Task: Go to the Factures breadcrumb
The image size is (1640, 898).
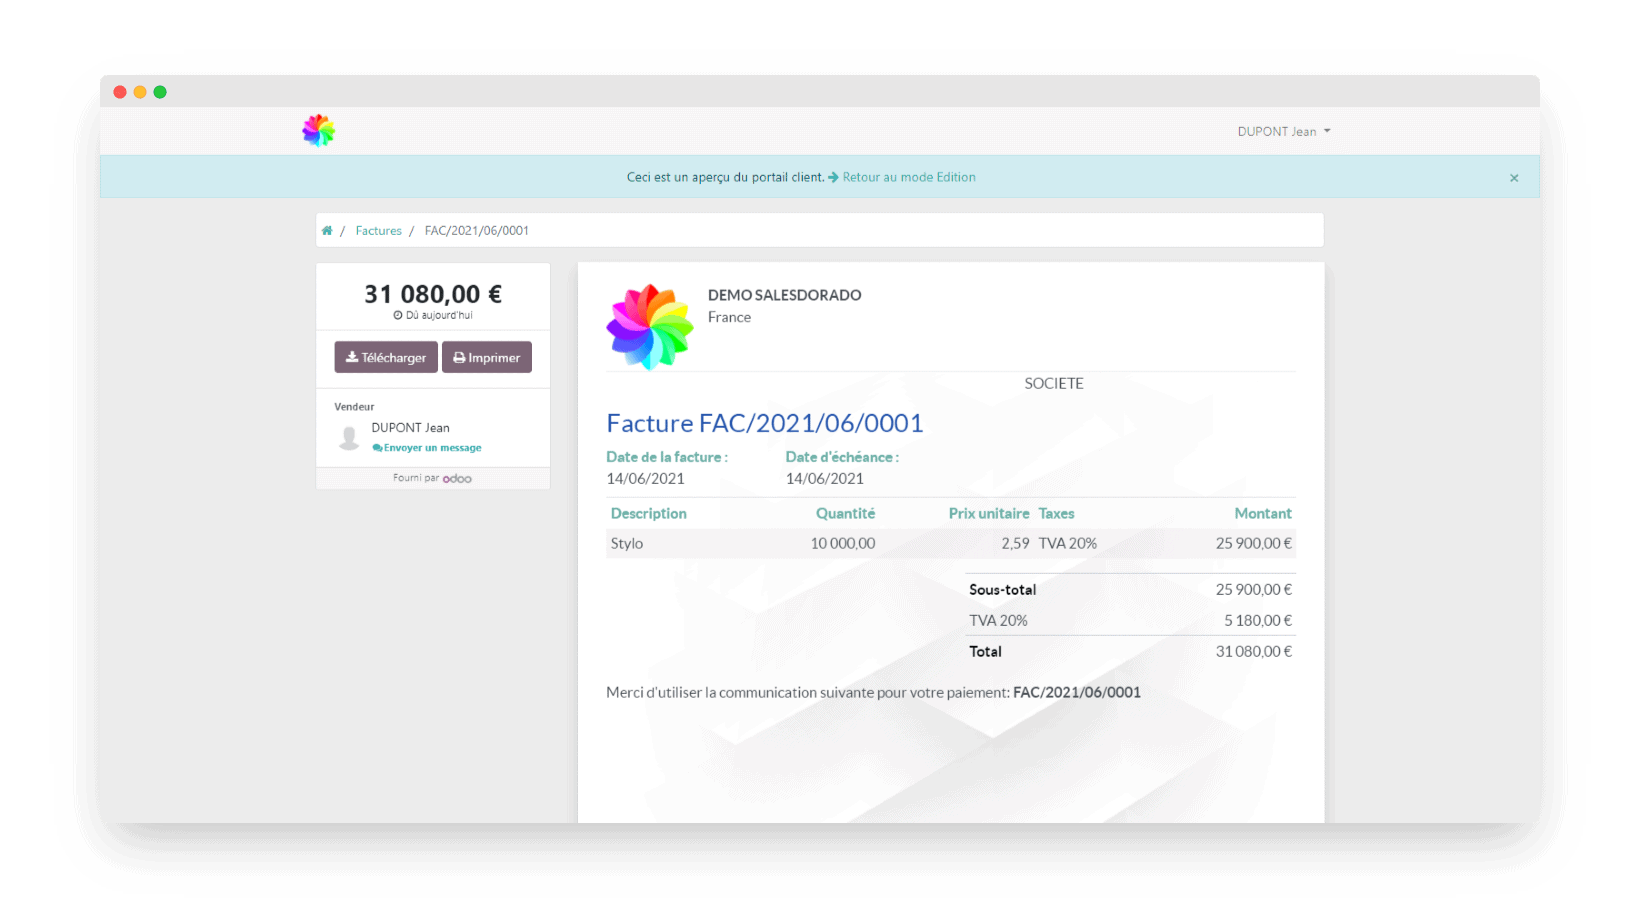Action: click(379, 231)
